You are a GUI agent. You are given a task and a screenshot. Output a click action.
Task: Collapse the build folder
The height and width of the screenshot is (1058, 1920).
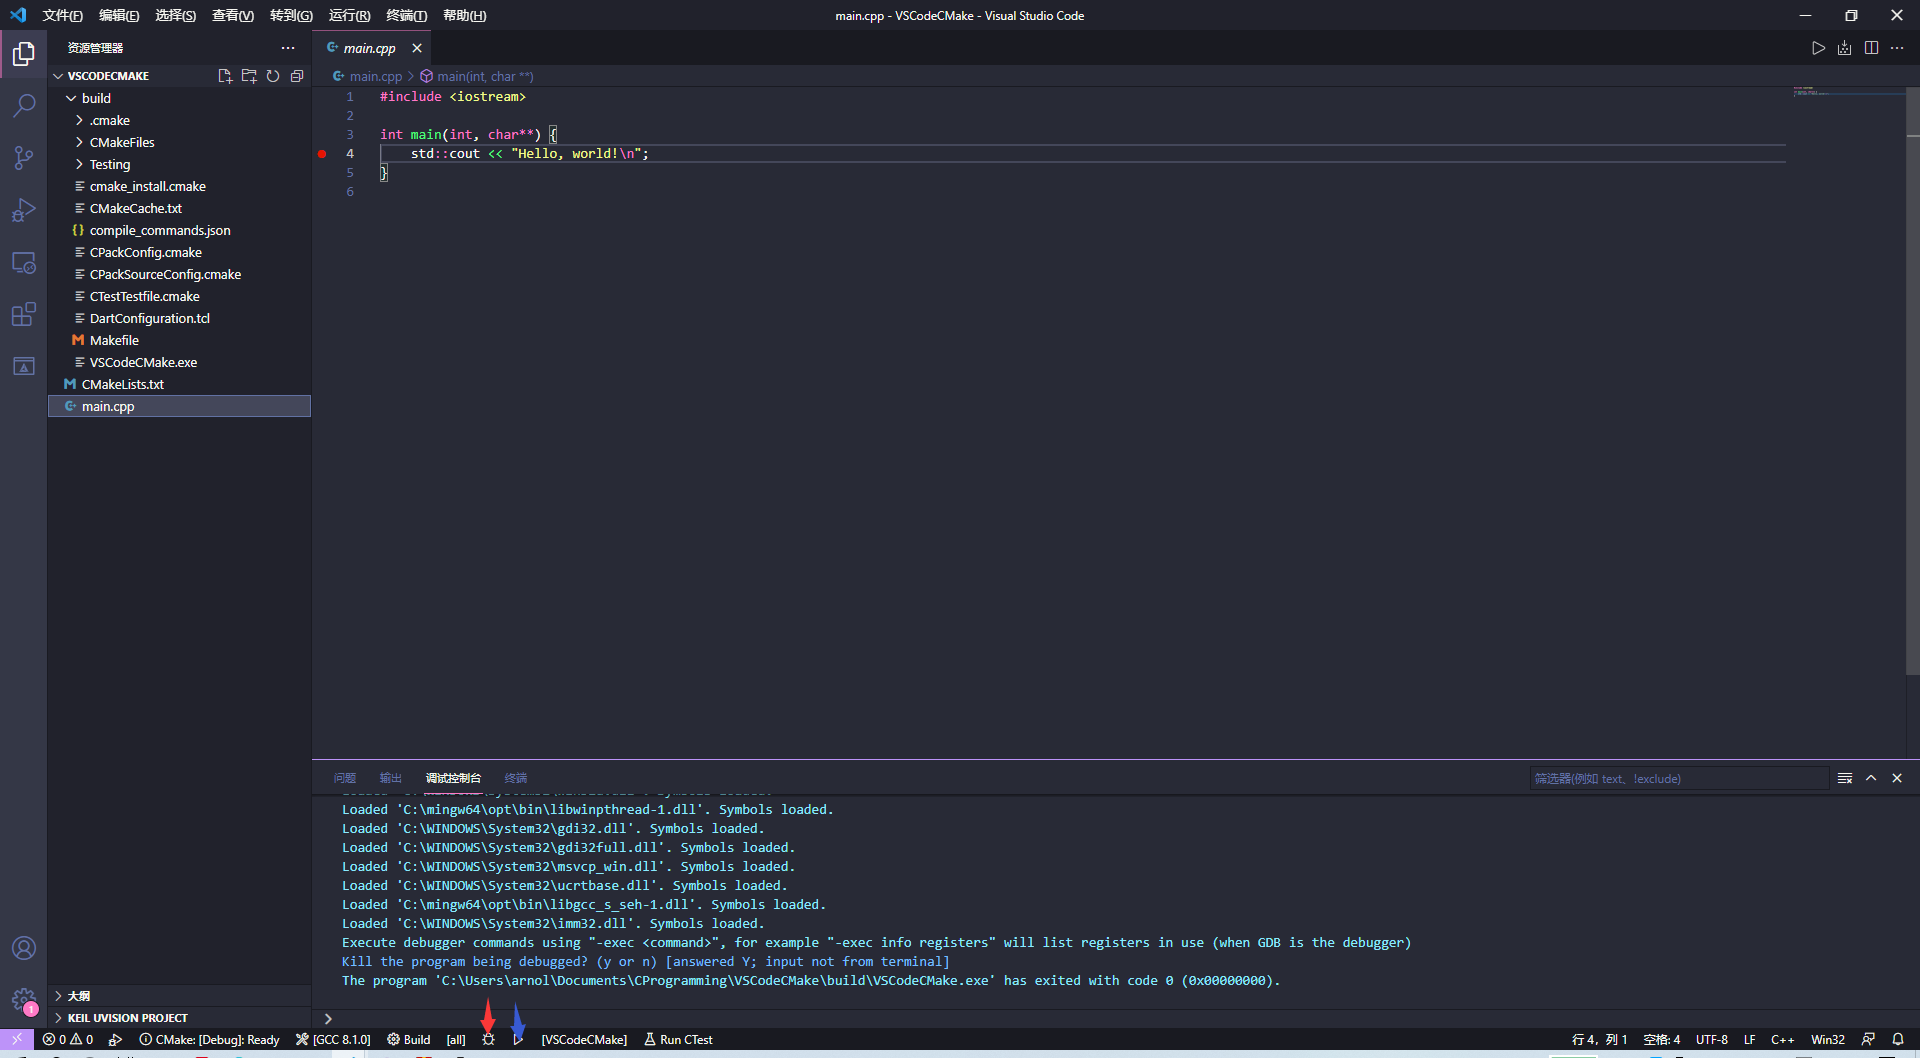point(96,98)
